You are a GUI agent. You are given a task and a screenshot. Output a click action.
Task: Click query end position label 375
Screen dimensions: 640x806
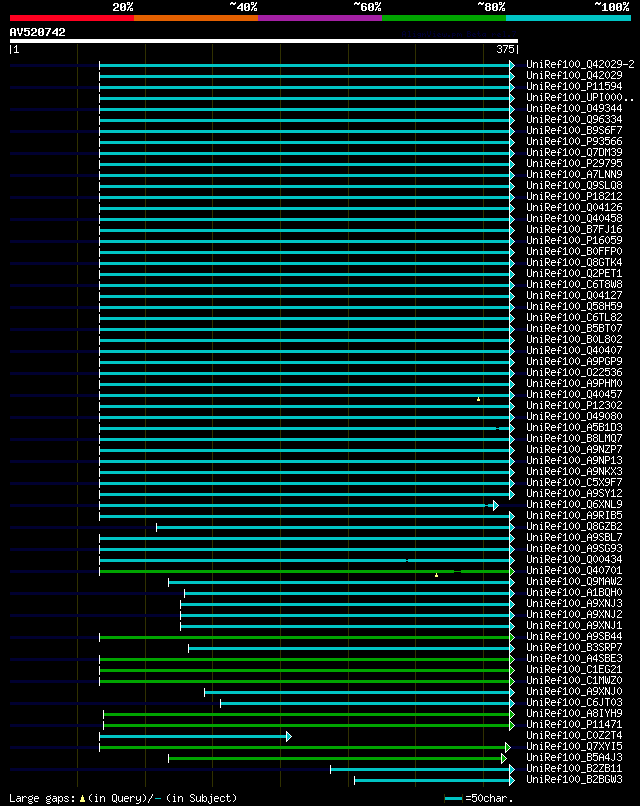tap(505, 49)
